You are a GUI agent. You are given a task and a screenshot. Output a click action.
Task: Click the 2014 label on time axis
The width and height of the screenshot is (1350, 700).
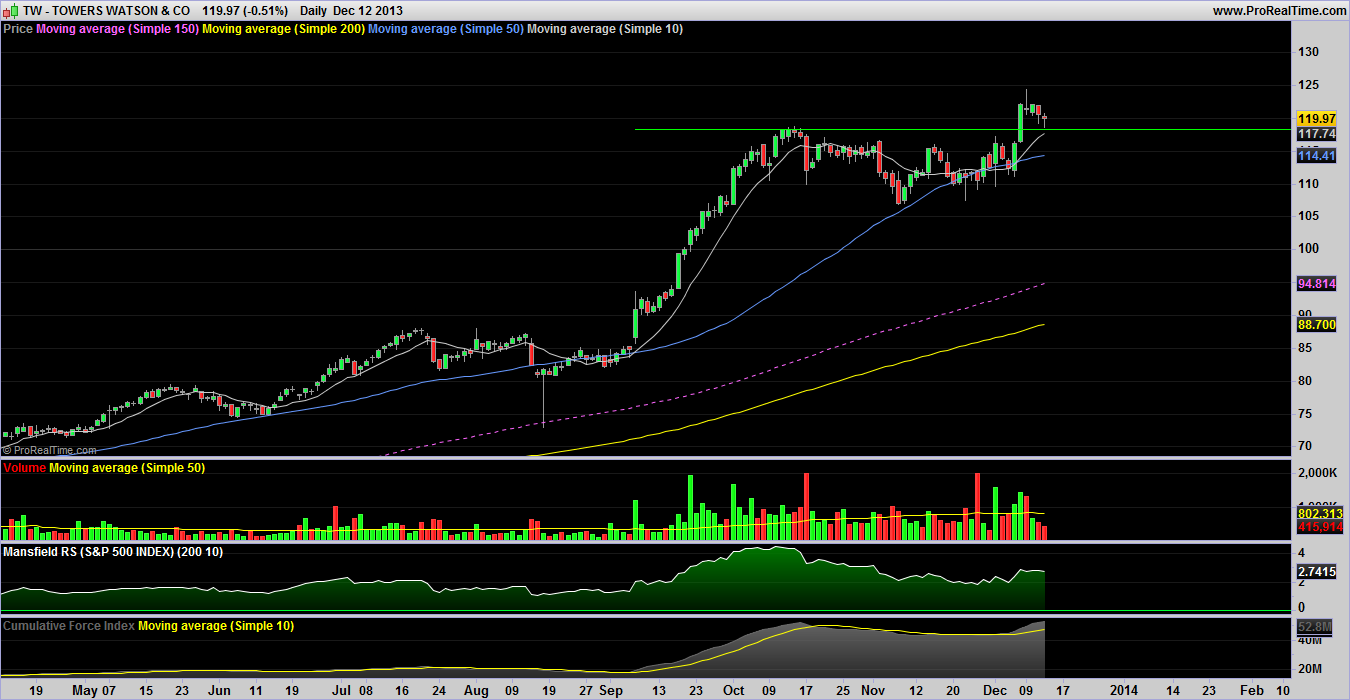[1125, 690]
